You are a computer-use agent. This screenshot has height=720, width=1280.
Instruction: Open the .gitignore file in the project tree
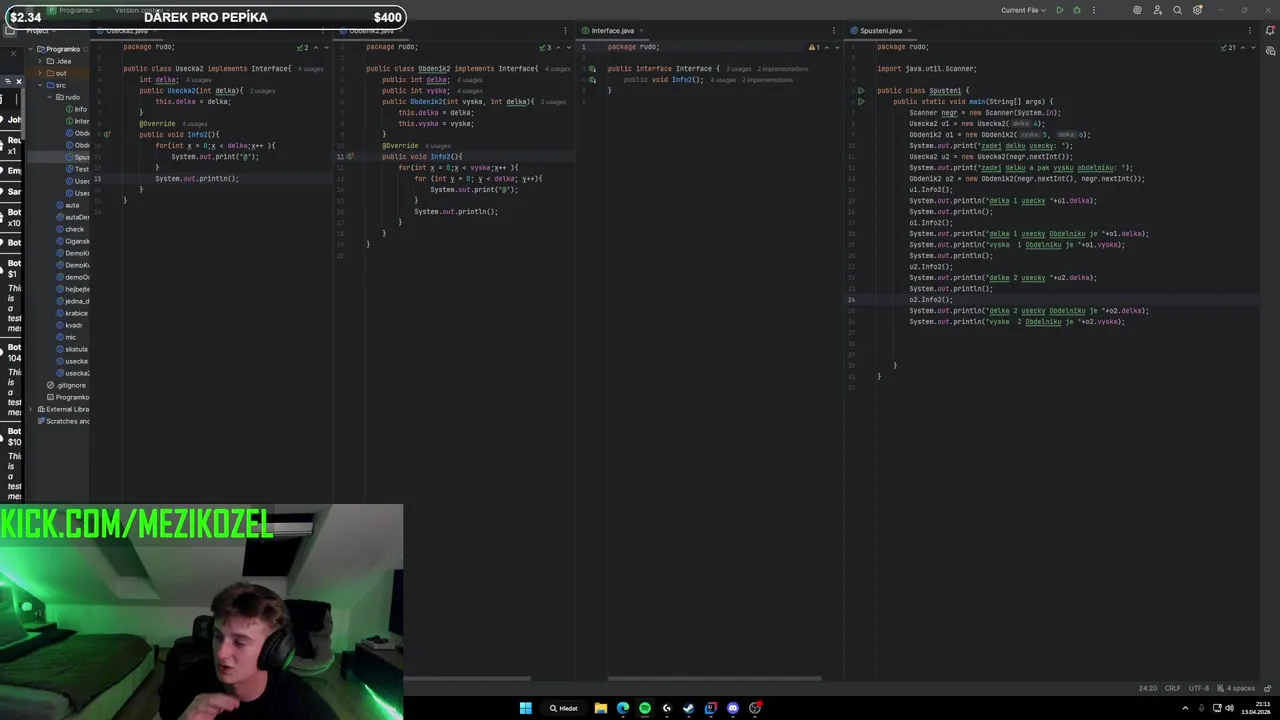click(x=70, y=385)
